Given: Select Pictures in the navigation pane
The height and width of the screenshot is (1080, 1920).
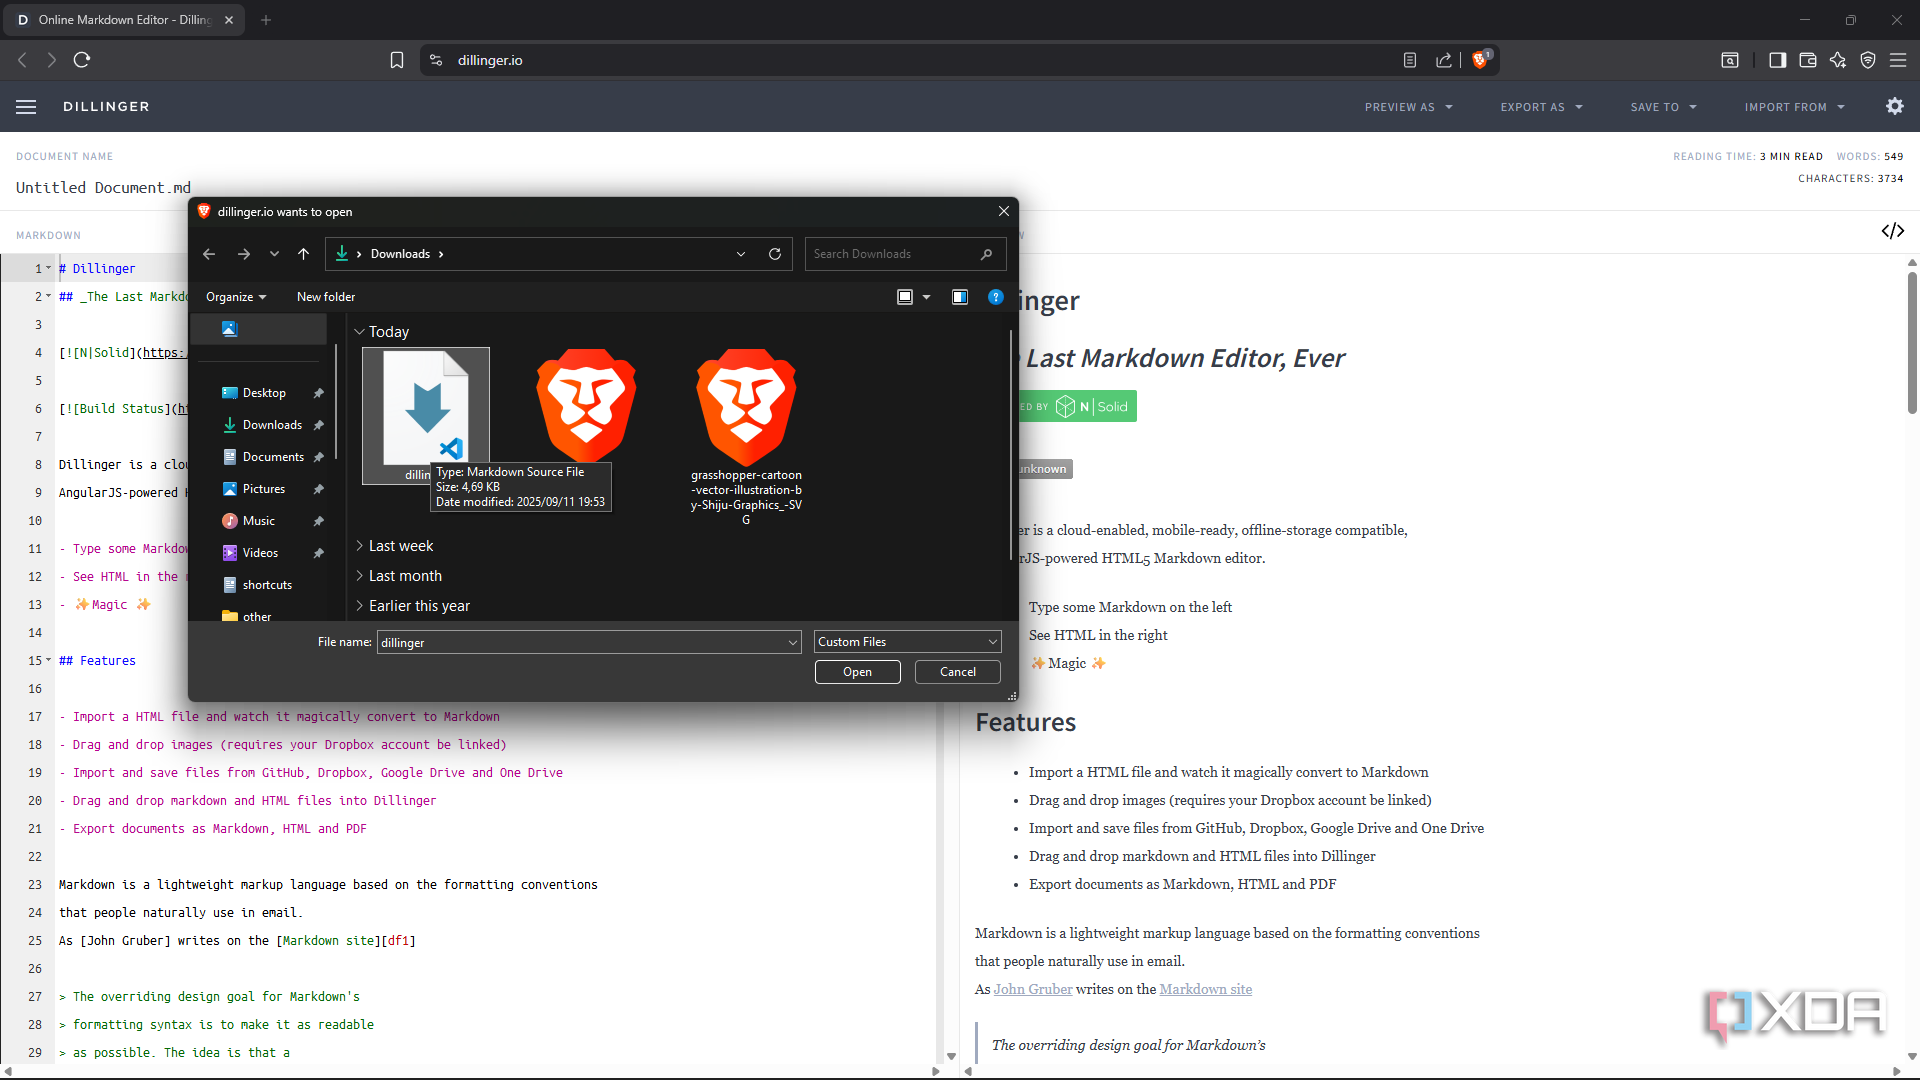Looking at the screenshot, I should tap(264, 489).
